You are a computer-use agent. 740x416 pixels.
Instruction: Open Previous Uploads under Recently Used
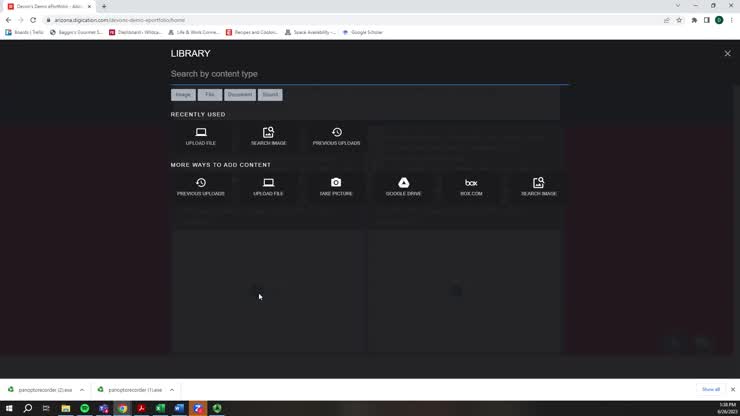point(336,136)
